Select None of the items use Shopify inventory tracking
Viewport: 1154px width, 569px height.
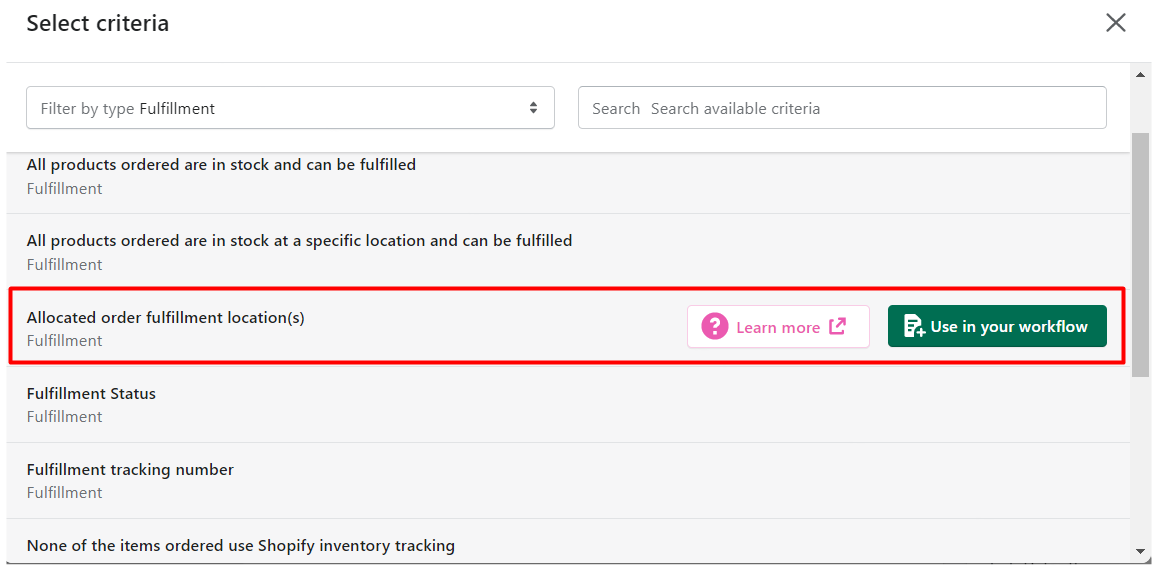point(568,543)
